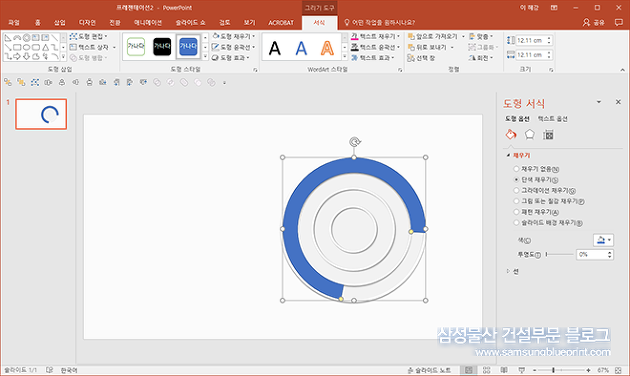
Task: Select 그라데이션 채우기 (gradient fill) radio
Action: point(517,190)
